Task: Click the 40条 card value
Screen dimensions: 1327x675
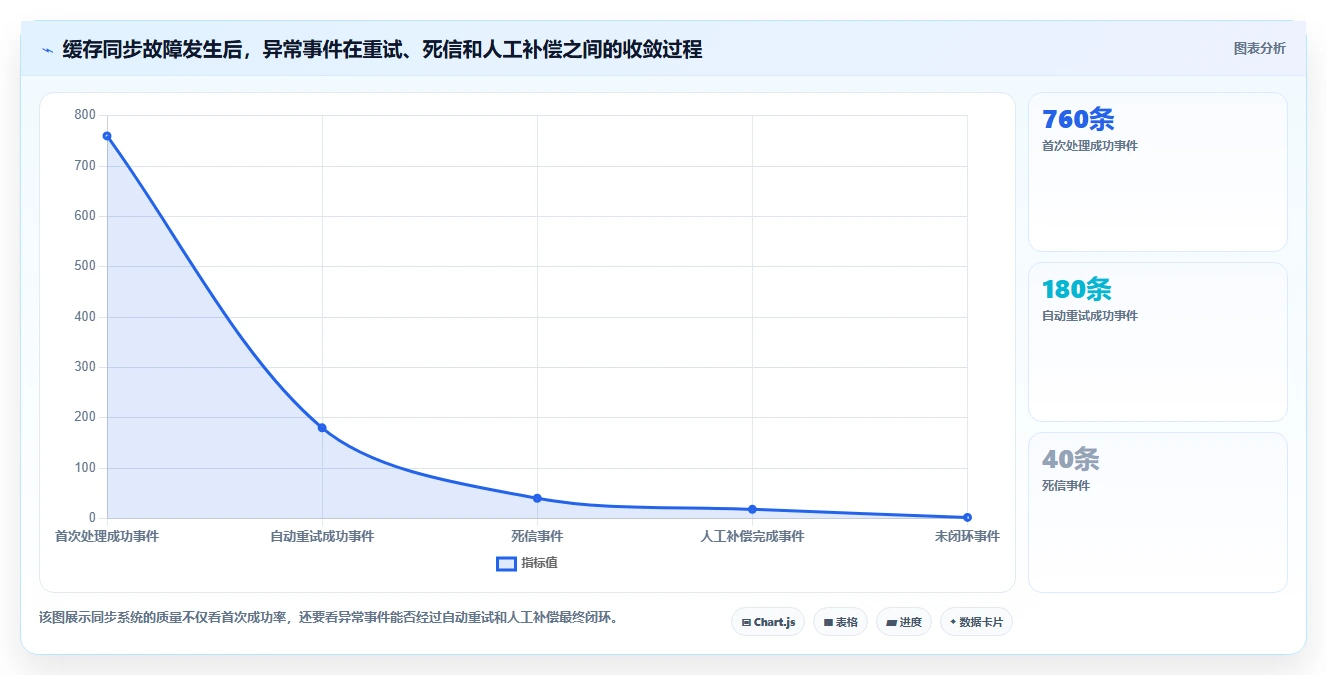Action: [1071, 459]
